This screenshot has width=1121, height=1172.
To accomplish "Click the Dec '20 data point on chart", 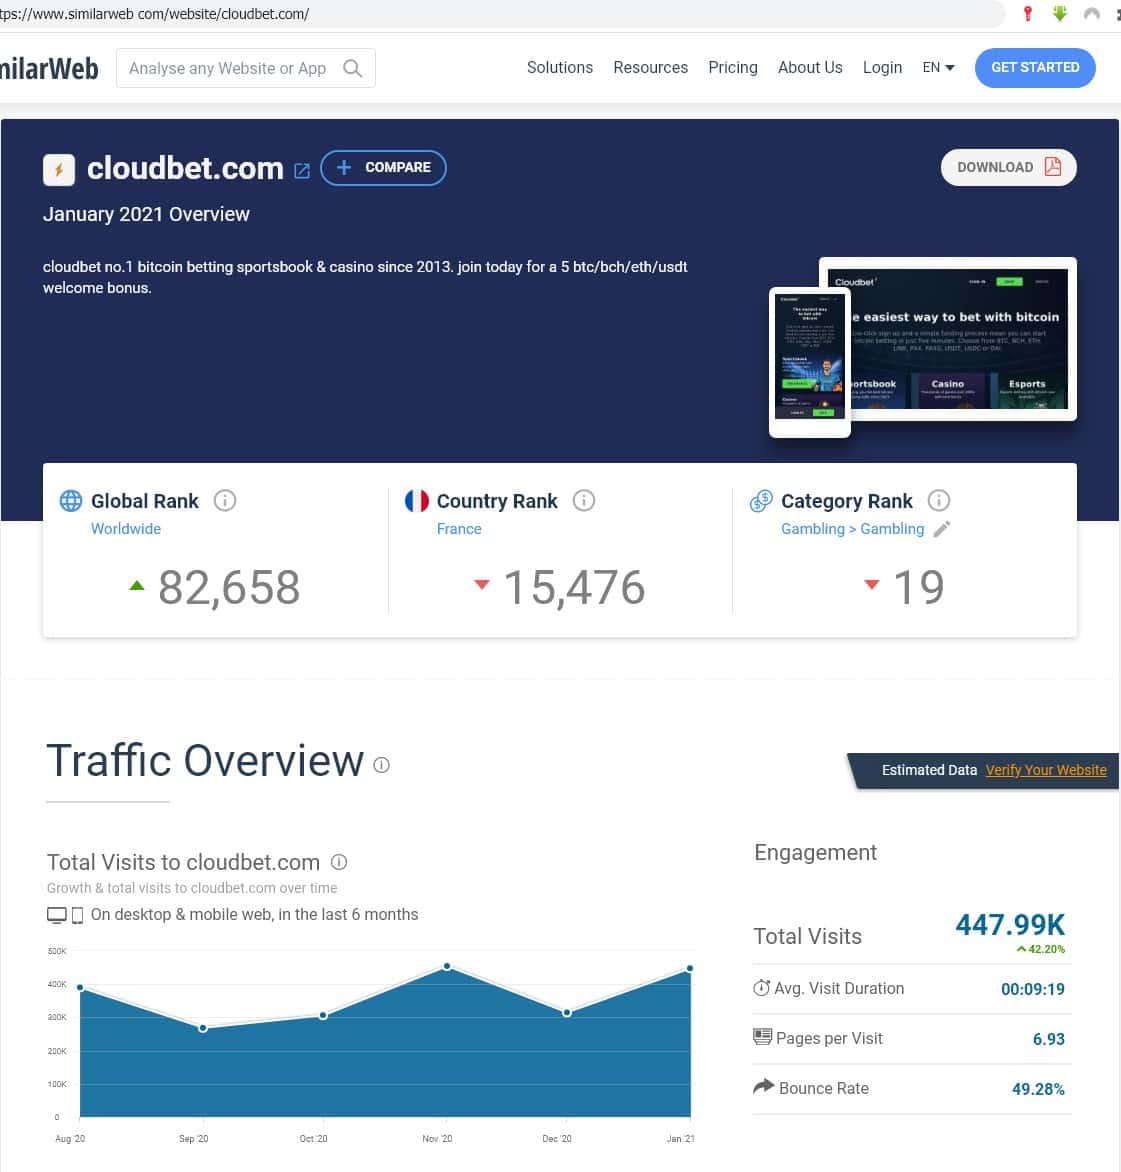I will 566,1013.
